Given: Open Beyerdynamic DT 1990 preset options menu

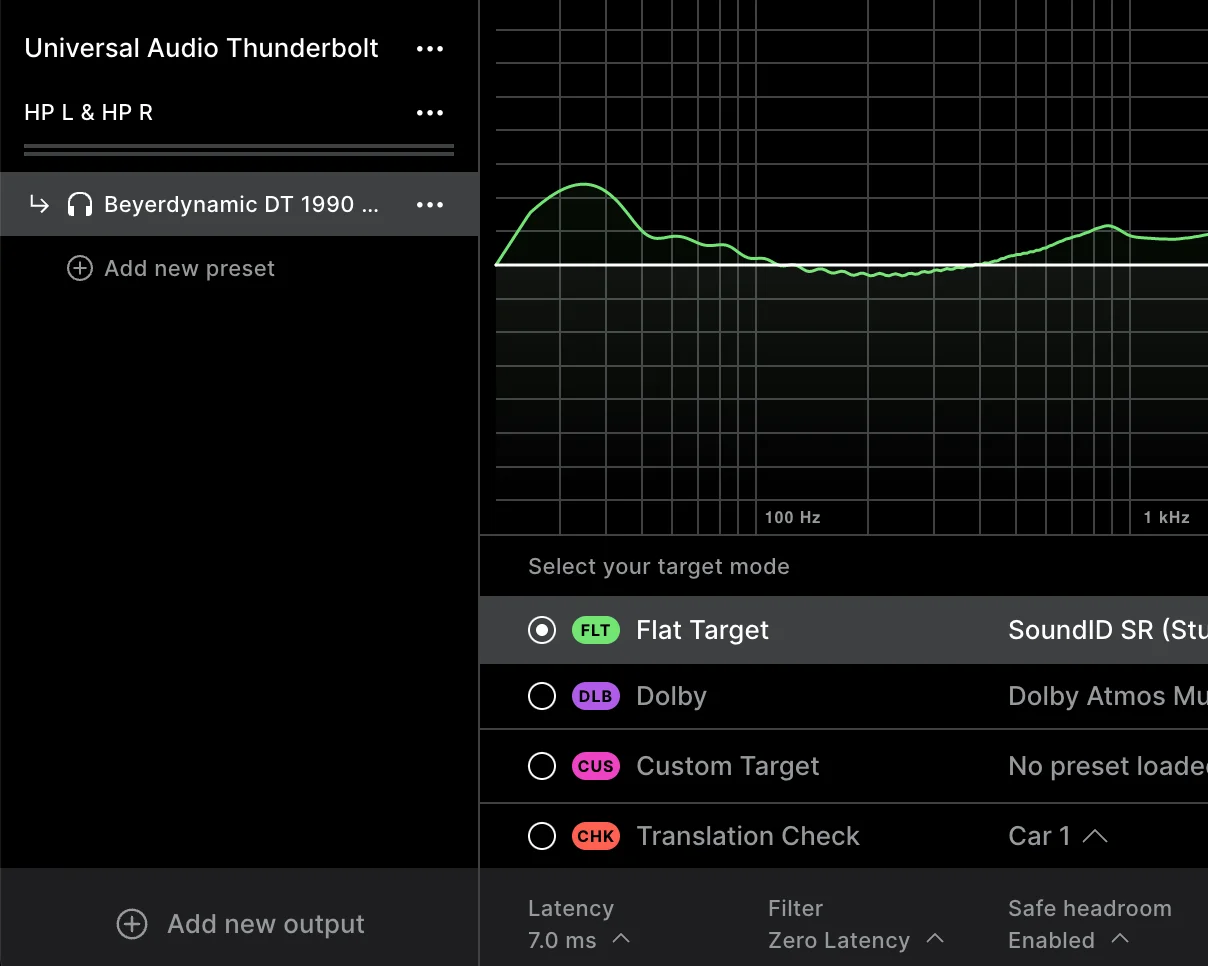Looking at the screenshot, I should click(x=430, y=205).
